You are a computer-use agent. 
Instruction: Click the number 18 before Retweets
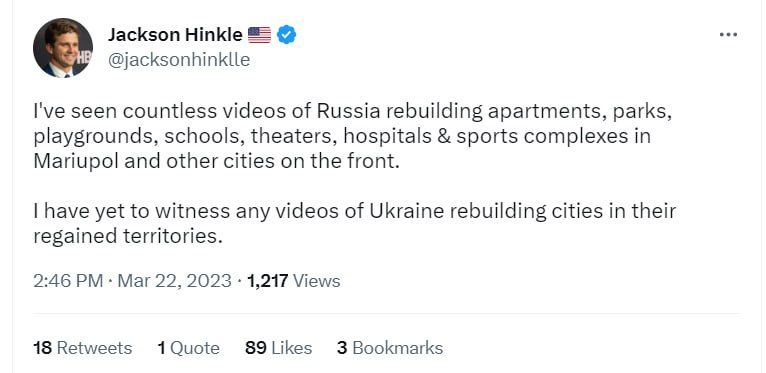pos(43,348)
